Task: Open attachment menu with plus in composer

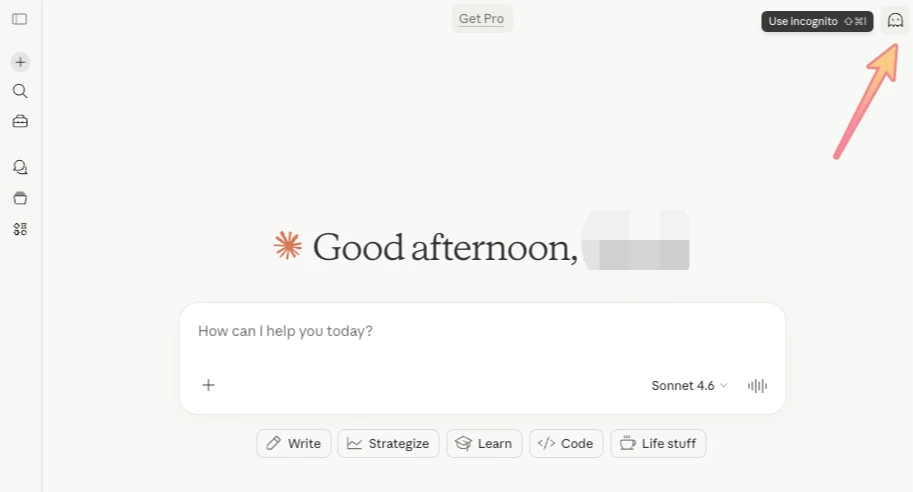Action: [208, 385]
